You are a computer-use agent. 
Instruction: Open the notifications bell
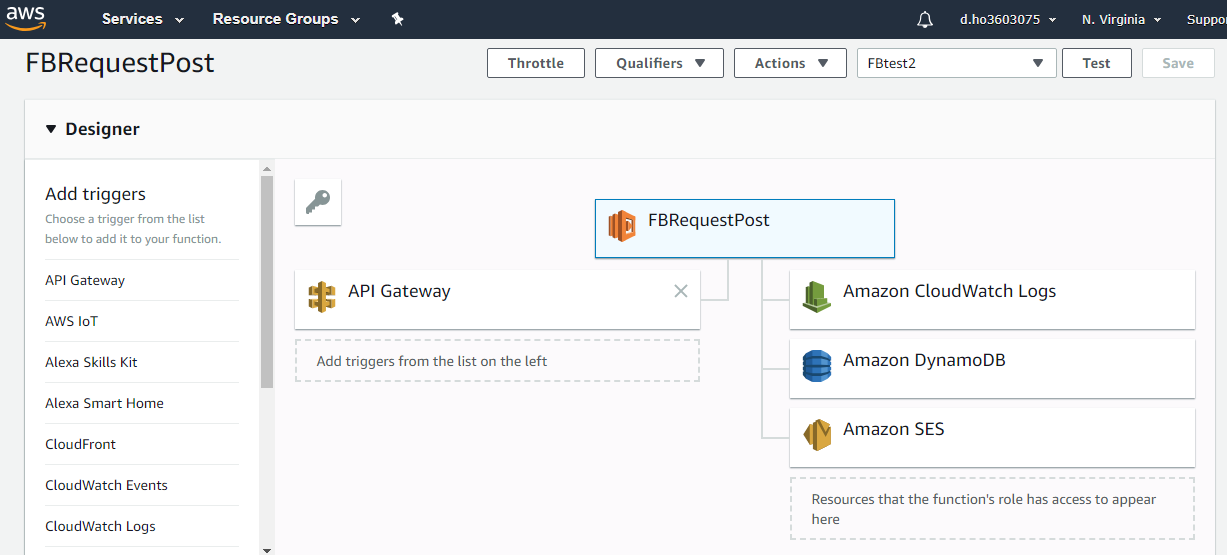(x=925, y=19)
